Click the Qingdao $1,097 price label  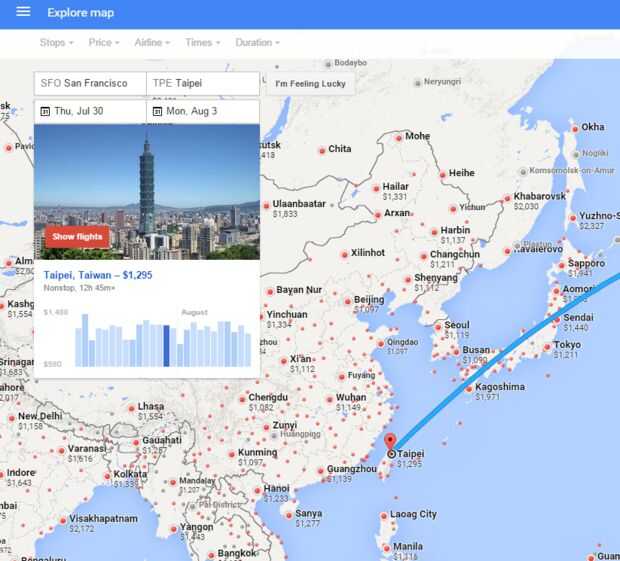coord(397,351)
